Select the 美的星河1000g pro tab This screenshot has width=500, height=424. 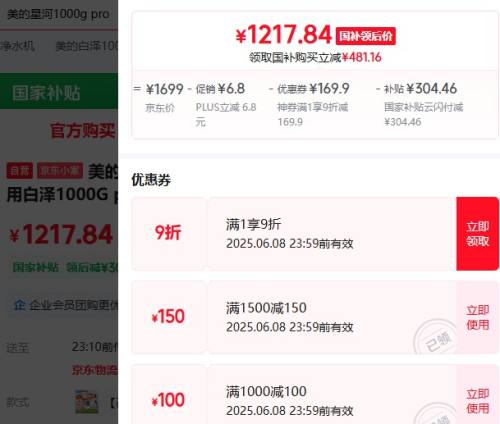pos(58,14)
